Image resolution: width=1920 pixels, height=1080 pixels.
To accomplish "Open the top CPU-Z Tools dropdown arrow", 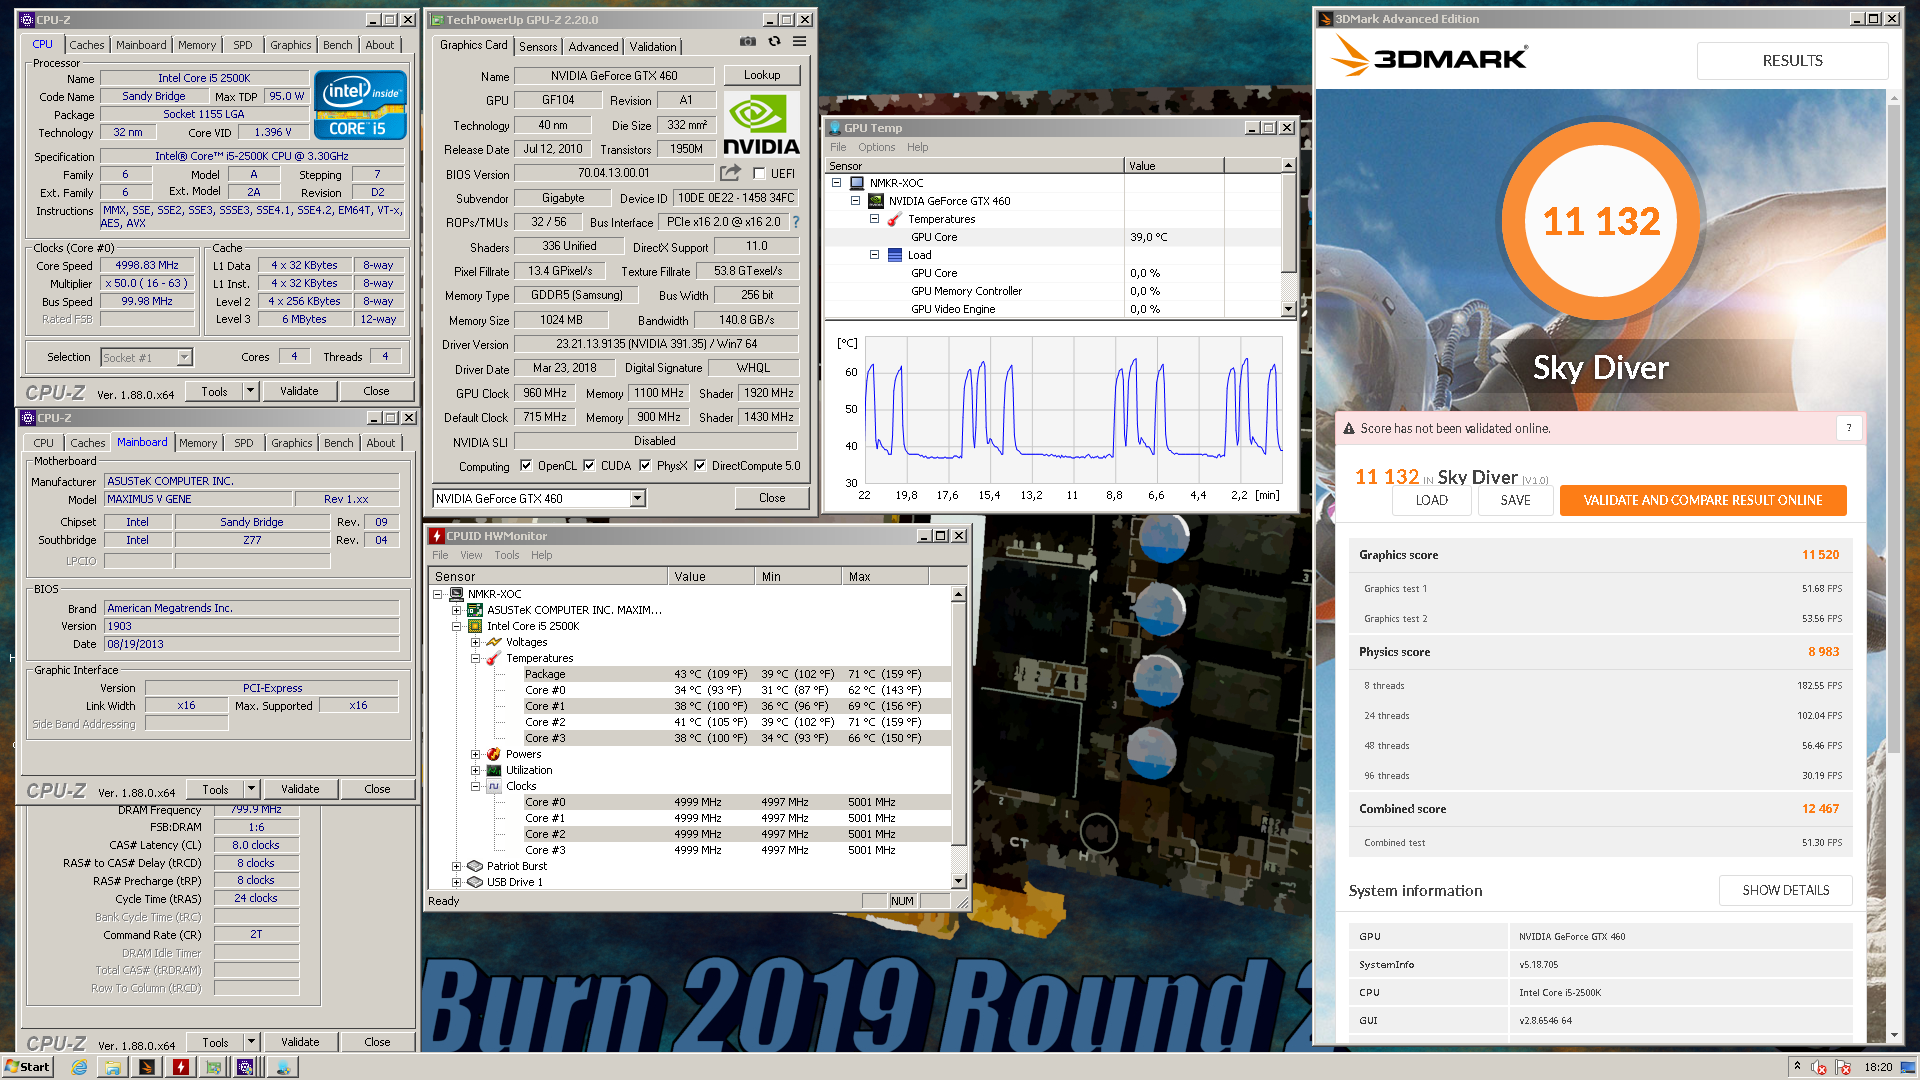I will click(250, 391).
